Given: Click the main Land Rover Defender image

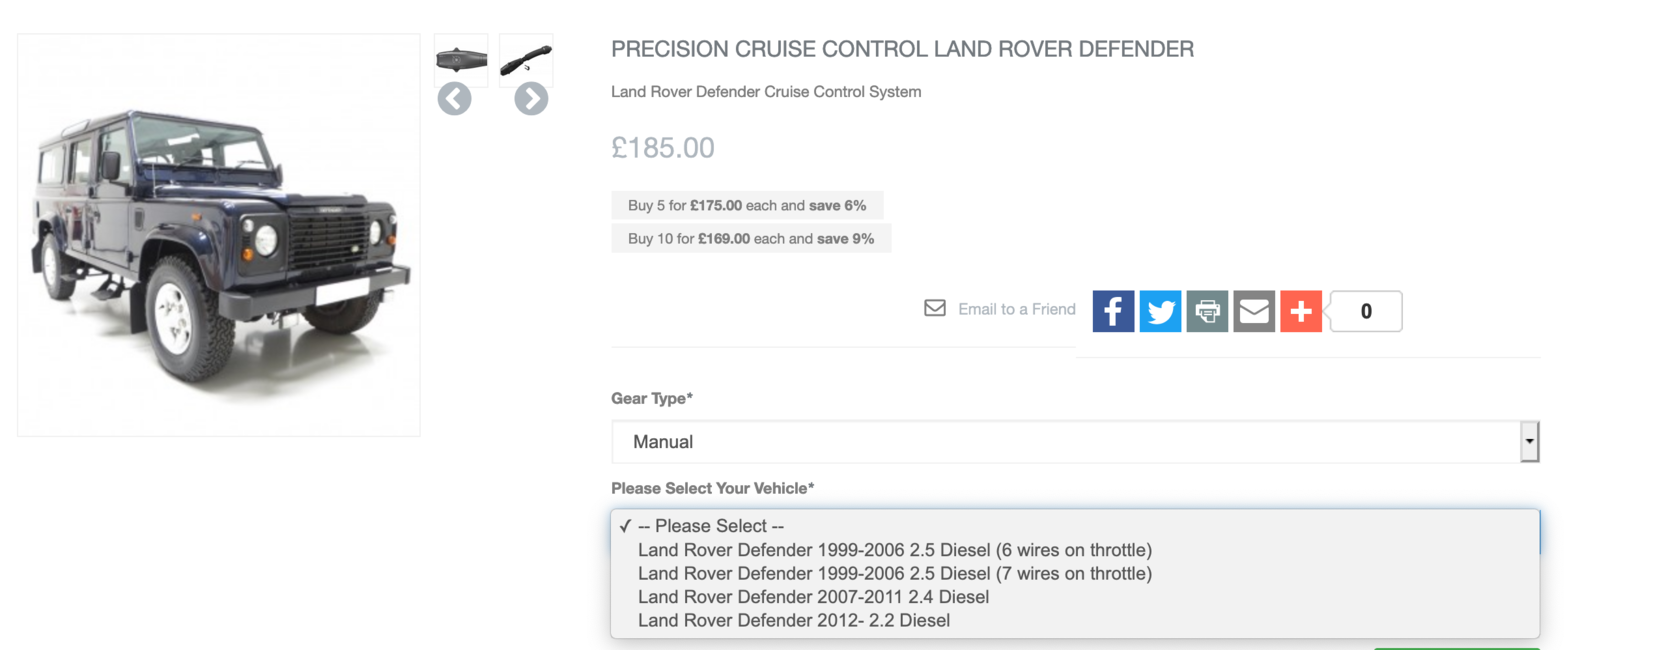Looking at the screenshot, I should [x=219, y=235].
